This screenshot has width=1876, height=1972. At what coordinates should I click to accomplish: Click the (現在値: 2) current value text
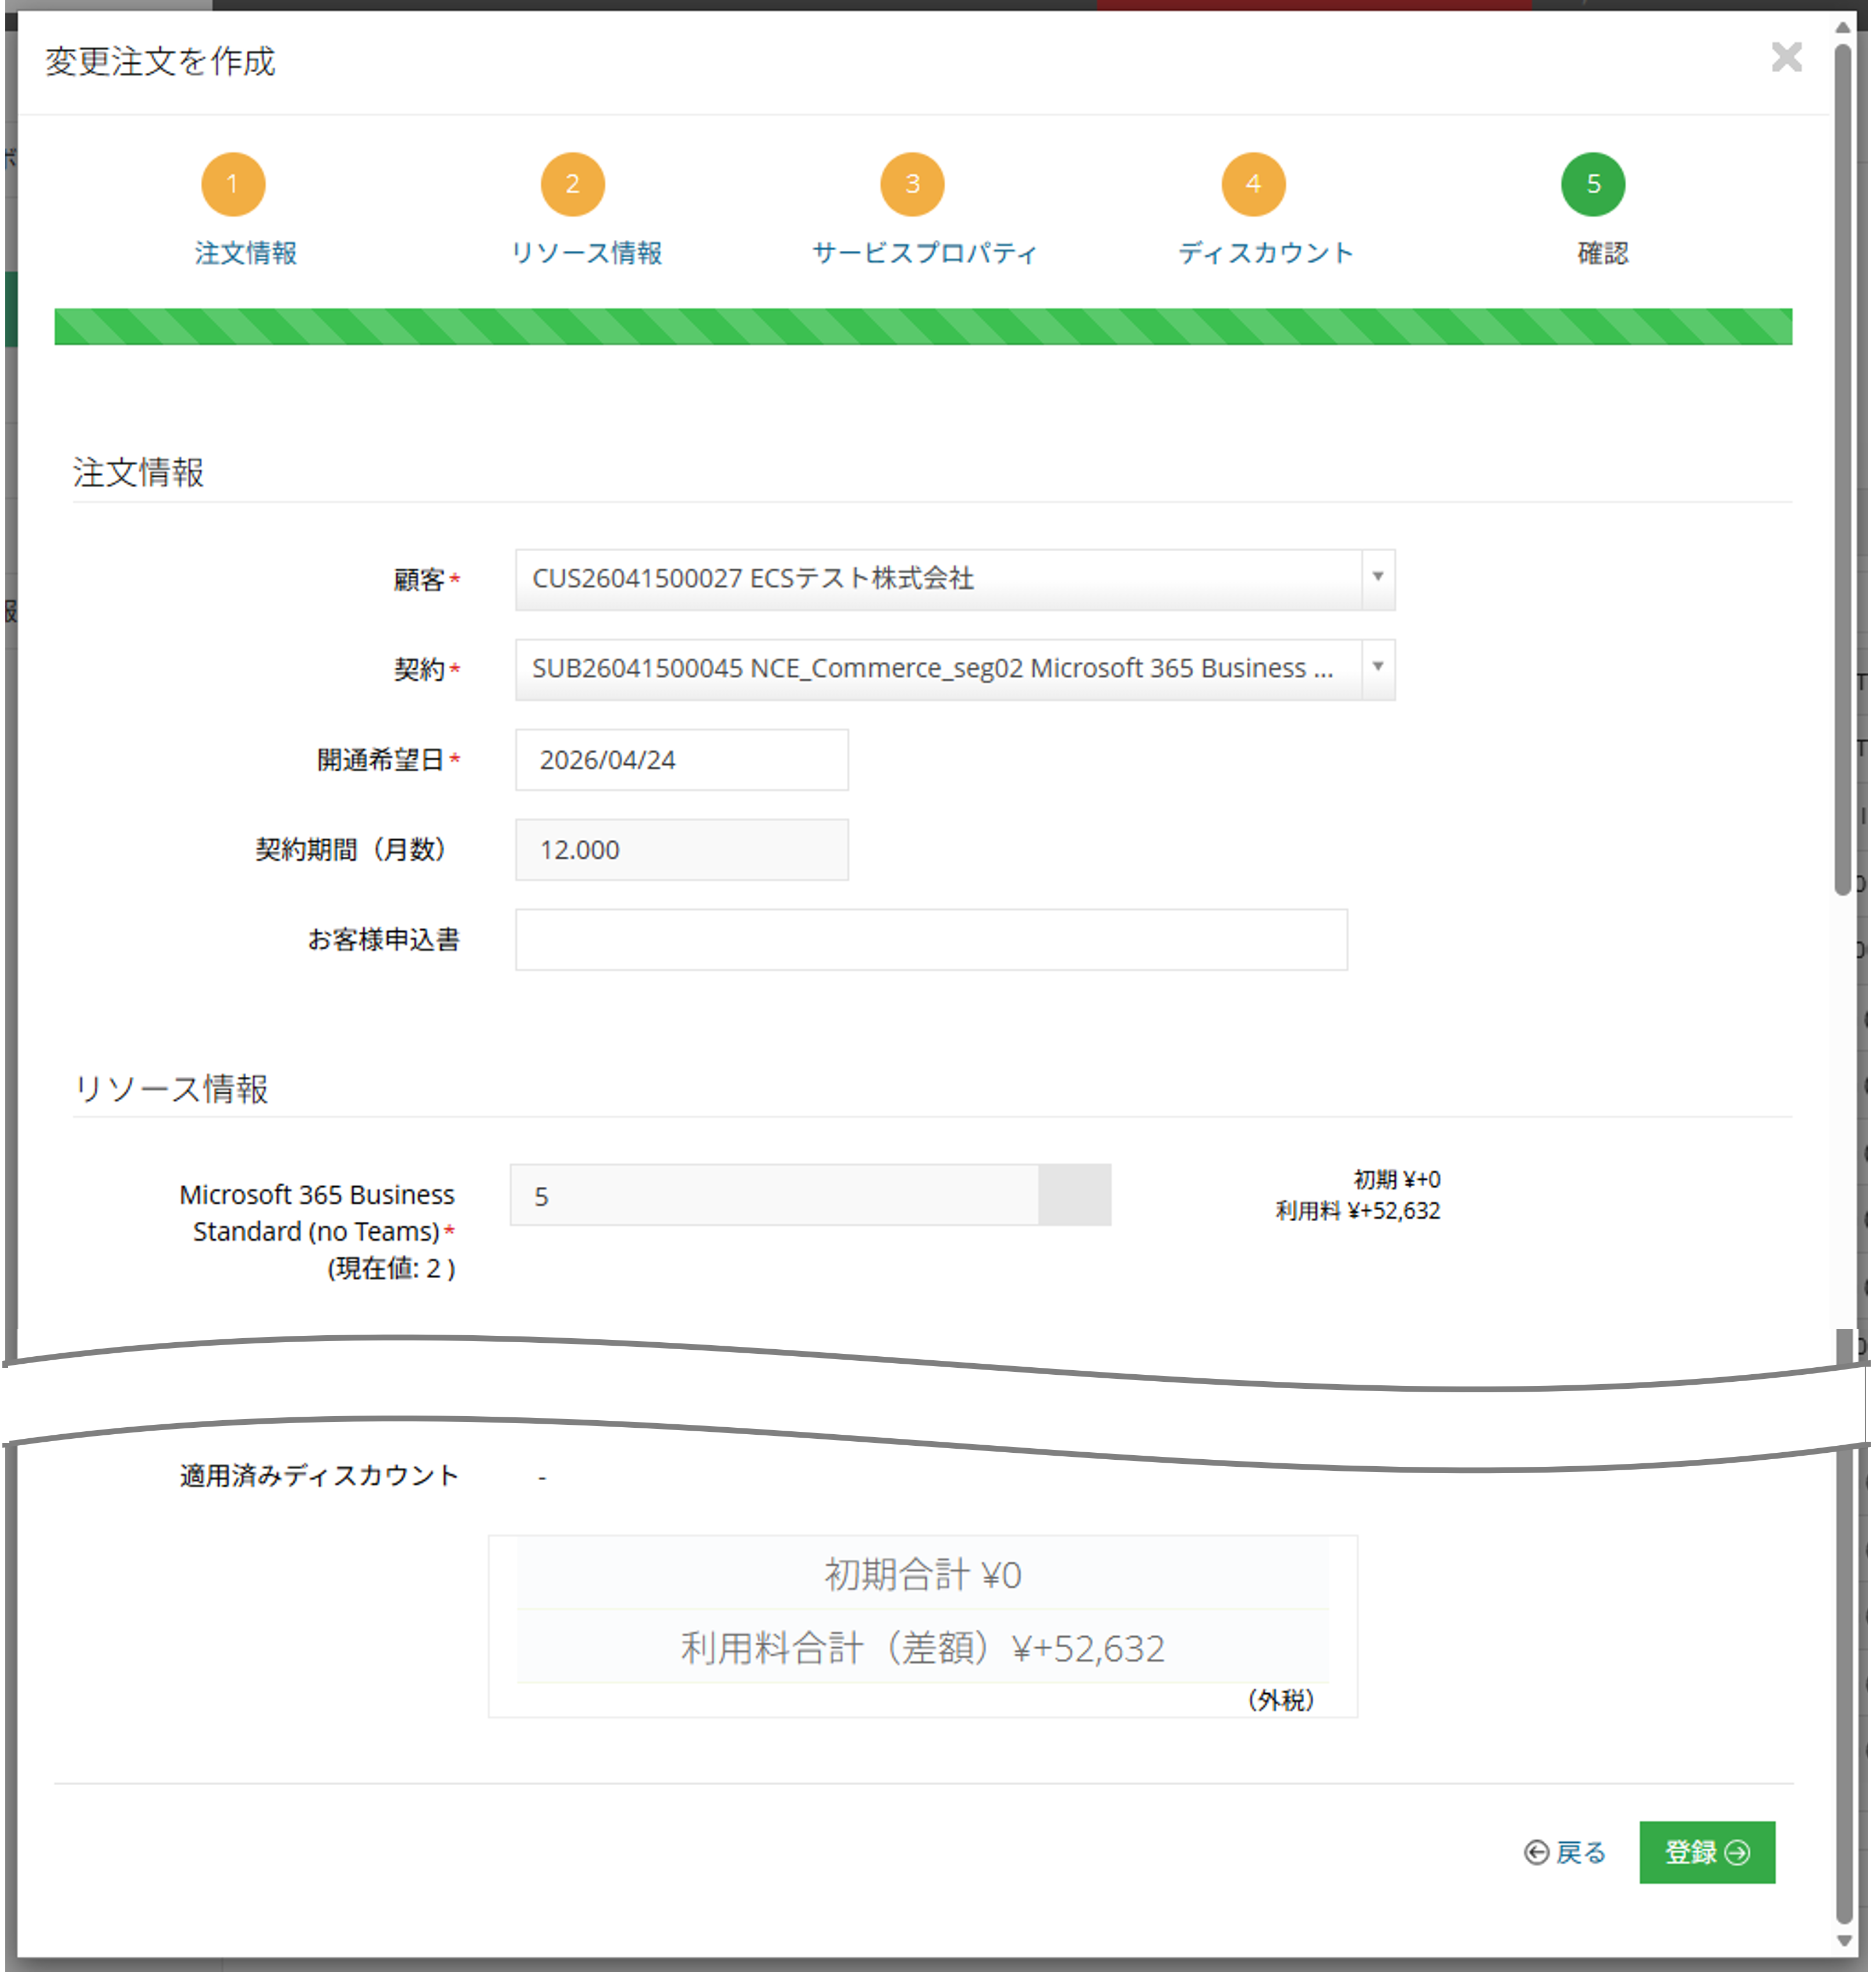pyautogui.click(x=391, y=1269)
